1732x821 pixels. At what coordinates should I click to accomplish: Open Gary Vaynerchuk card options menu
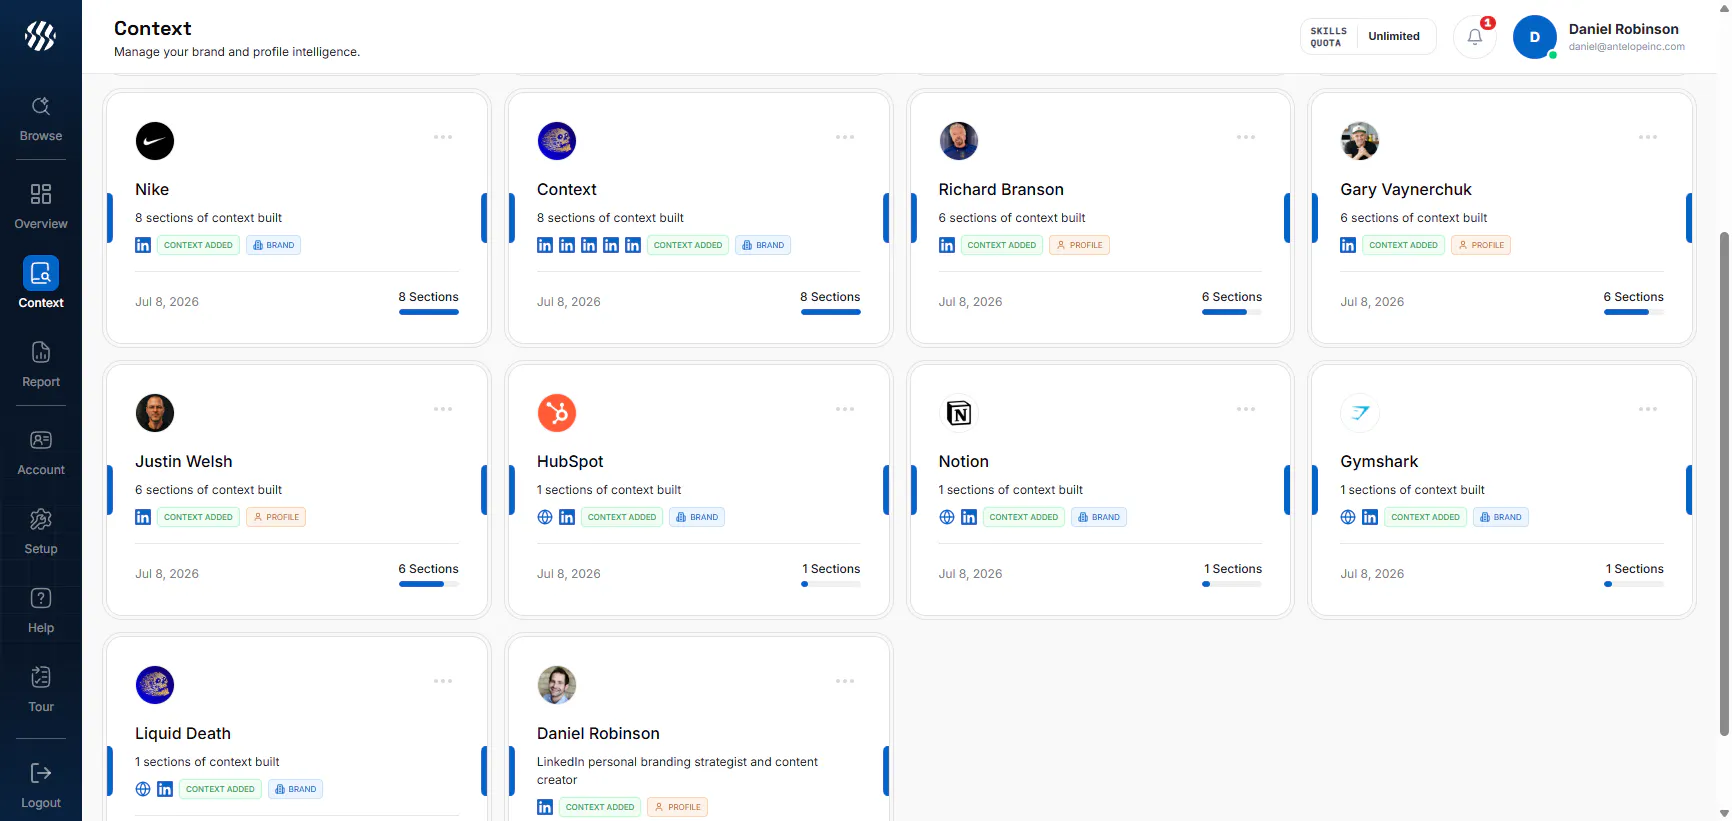tap(1648, 137)
